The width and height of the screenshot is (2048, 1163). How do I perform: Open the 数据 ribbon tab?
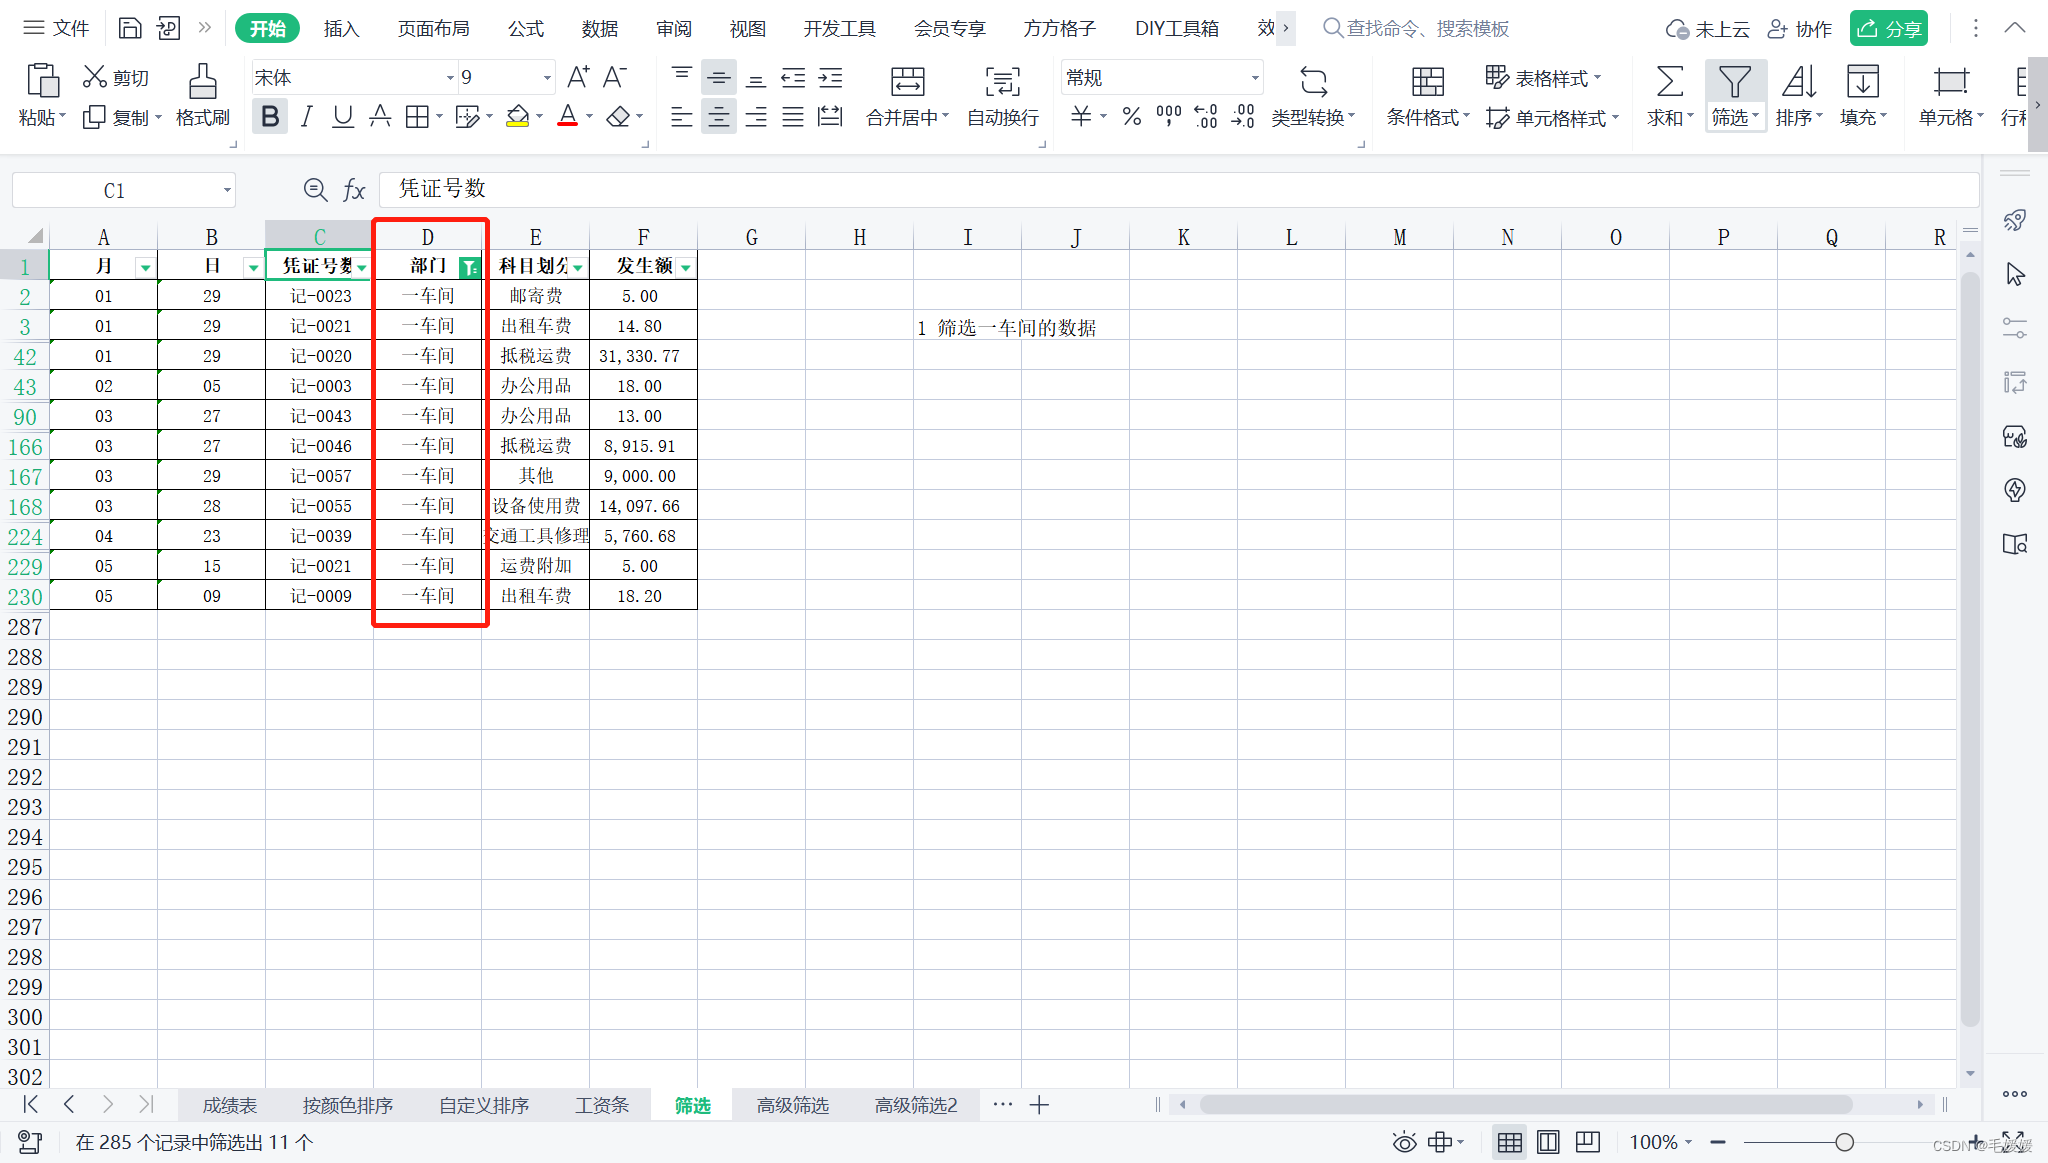(600, 28)
